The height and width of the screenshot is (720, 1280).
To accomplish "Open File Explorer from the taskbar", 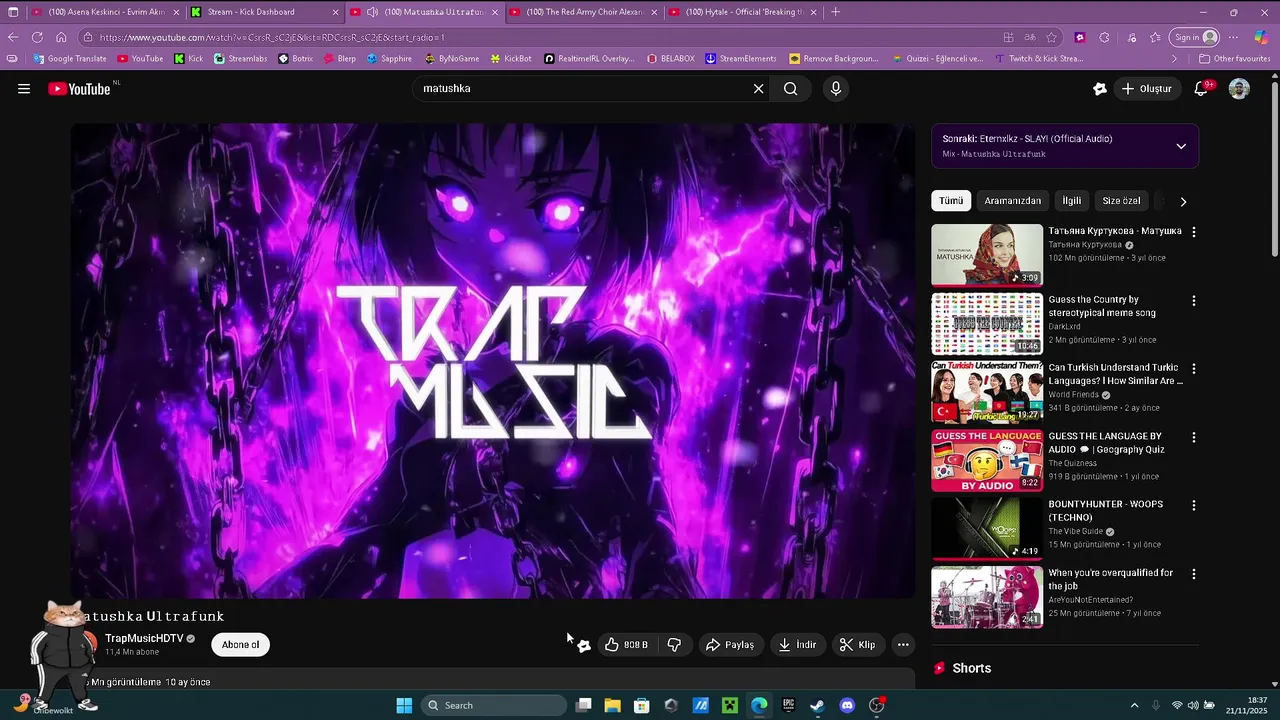I will [x=613, y=706].
